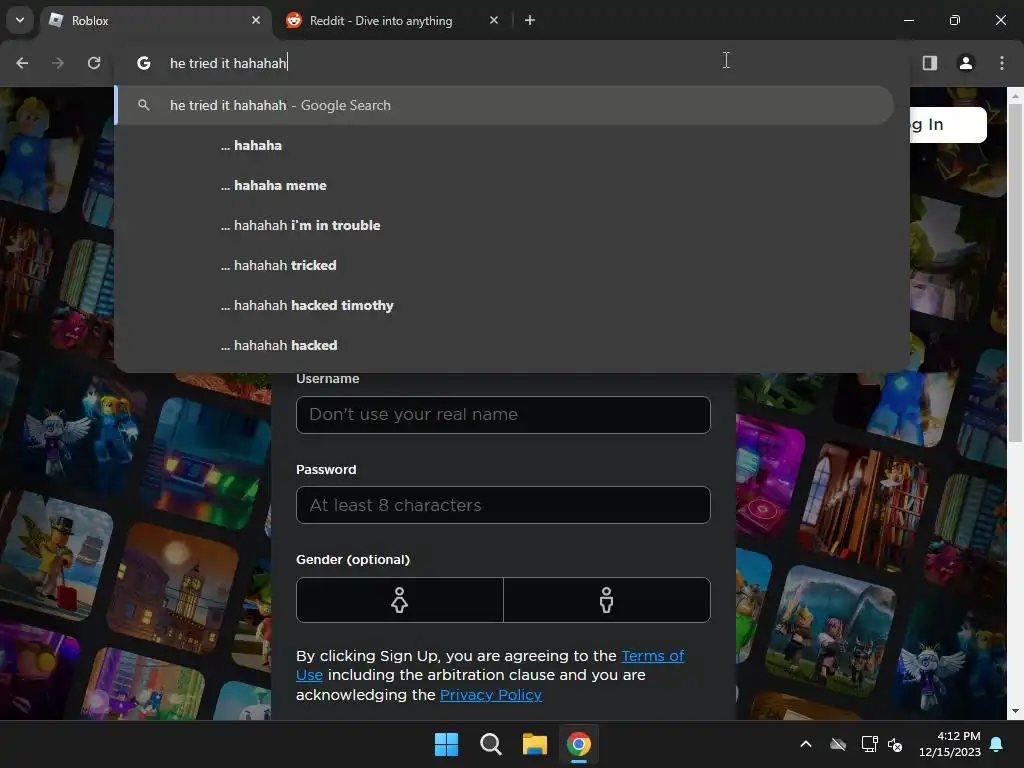Image resolution: width=1024 pixels, height=768 pixels.
Task: Click the muted volume tray icon
Action: pos(895,744)
